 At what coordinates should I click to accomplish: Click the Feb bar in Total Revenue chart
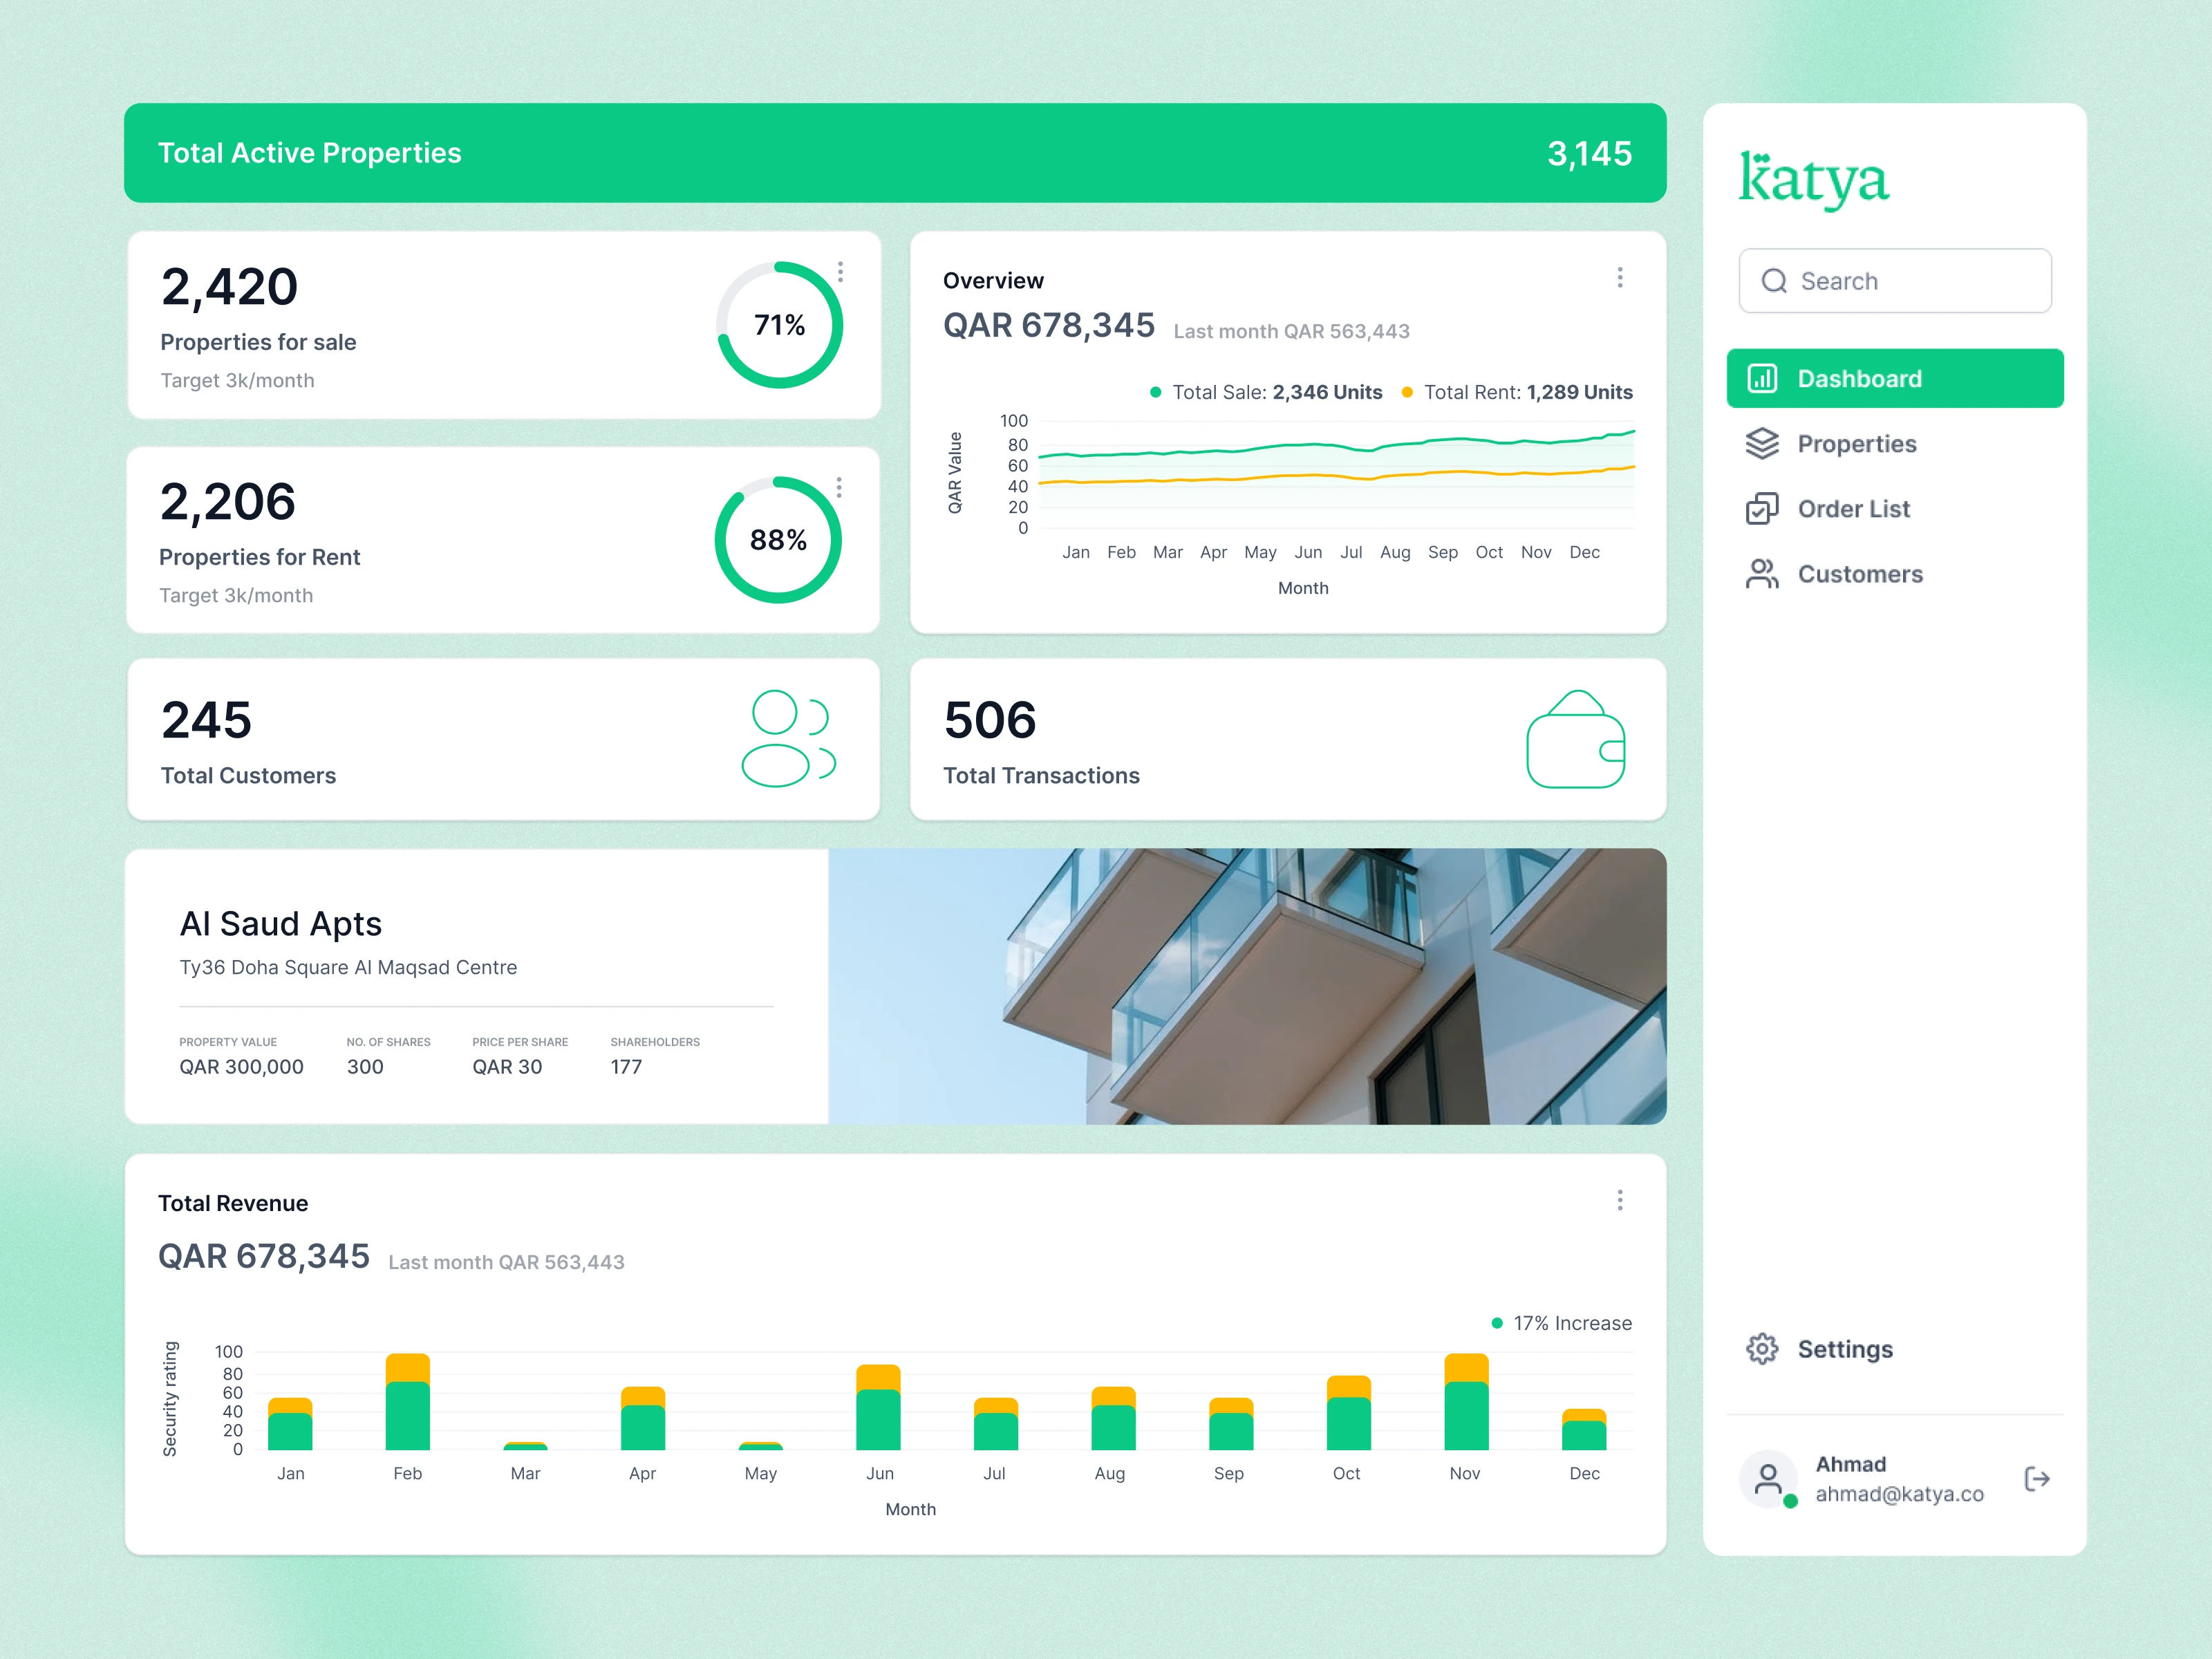408,1401
